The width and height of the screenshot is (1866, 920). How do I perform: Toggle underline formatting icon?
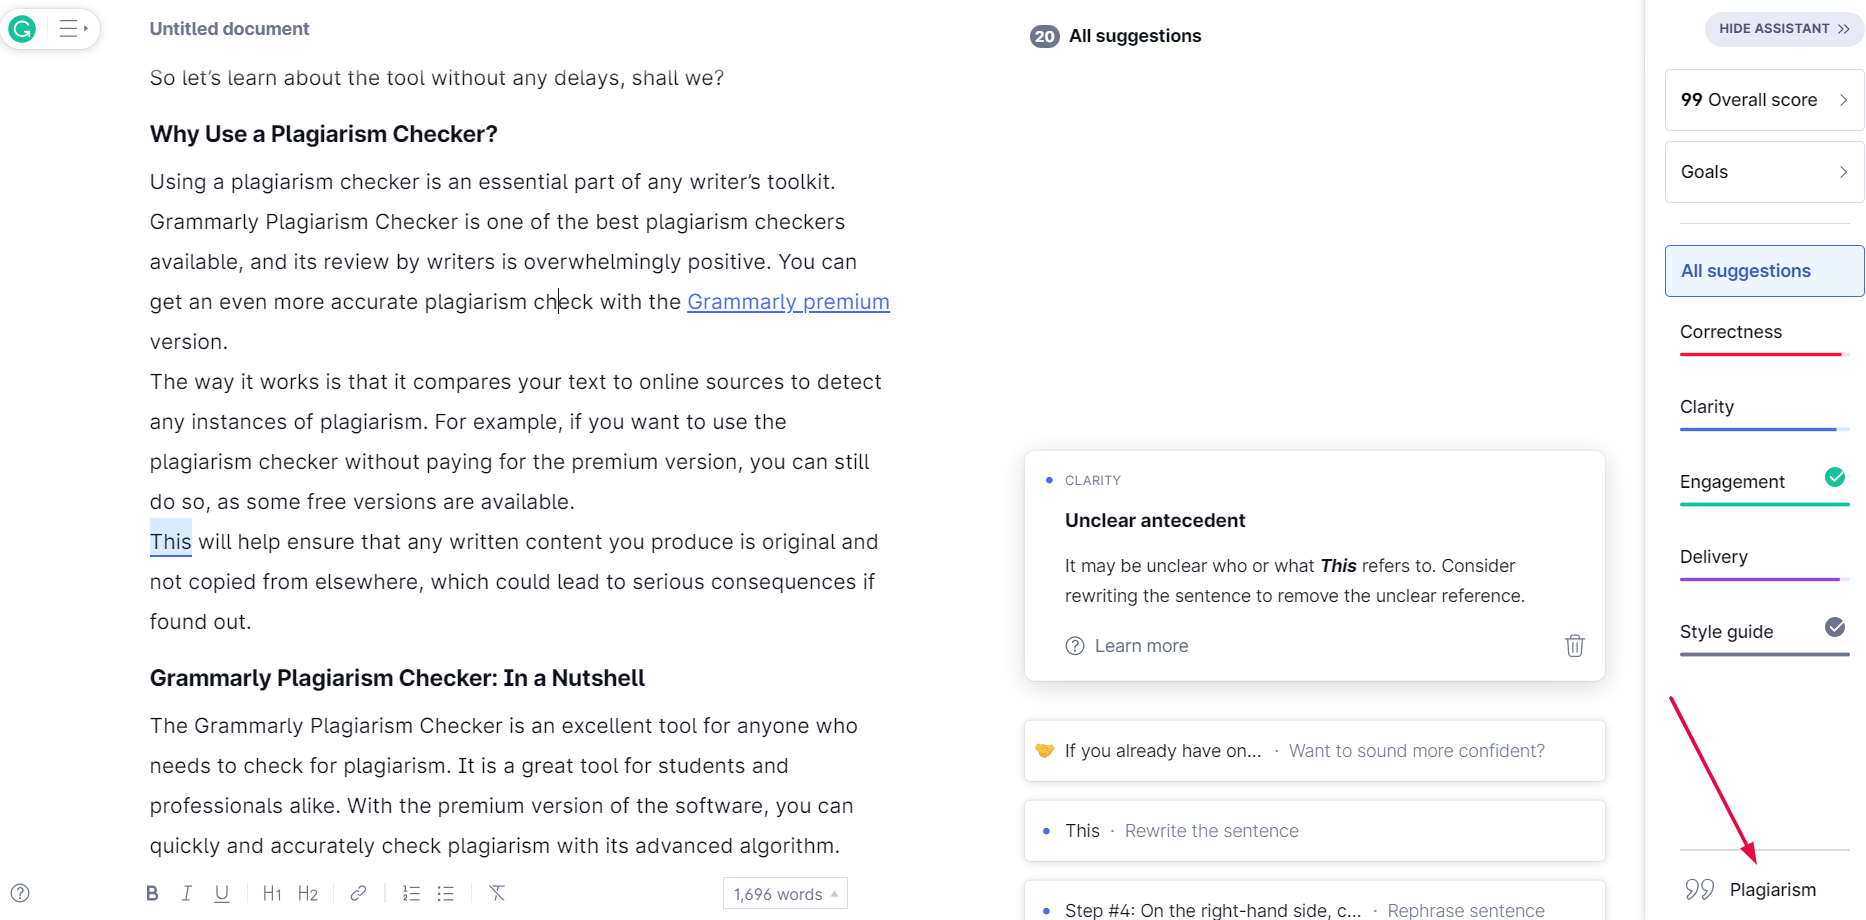coord(222,893)
